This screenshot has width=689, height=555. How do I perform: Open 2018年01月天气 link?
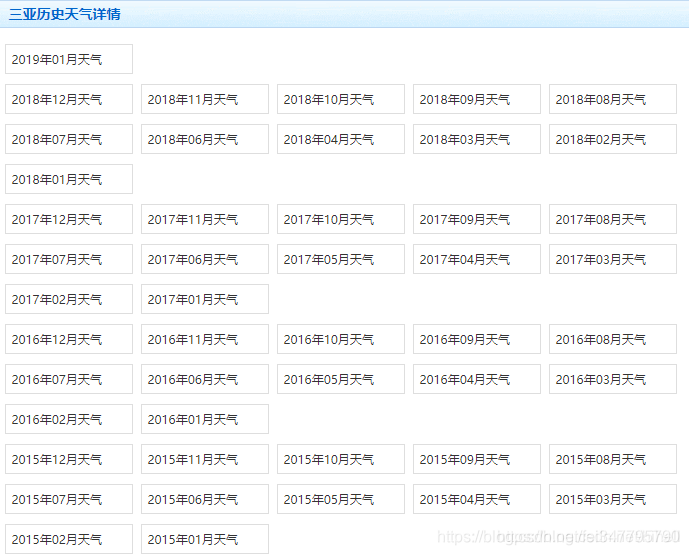point(69,179)
